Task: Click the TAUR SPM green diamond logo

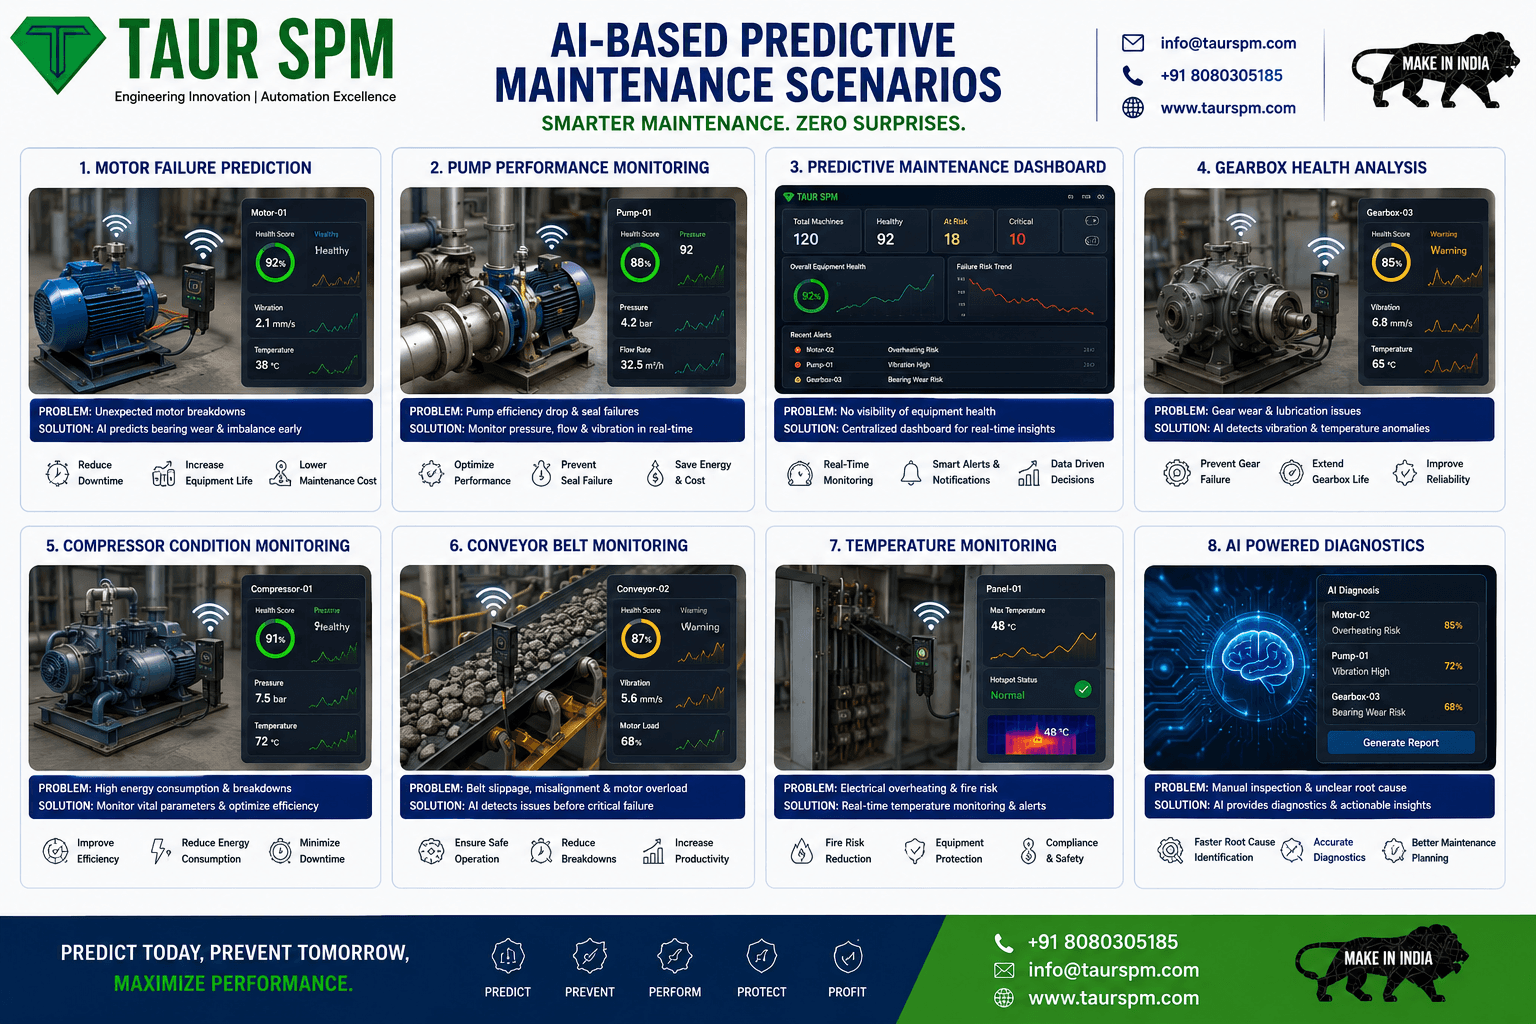Action: coord(58,54)
